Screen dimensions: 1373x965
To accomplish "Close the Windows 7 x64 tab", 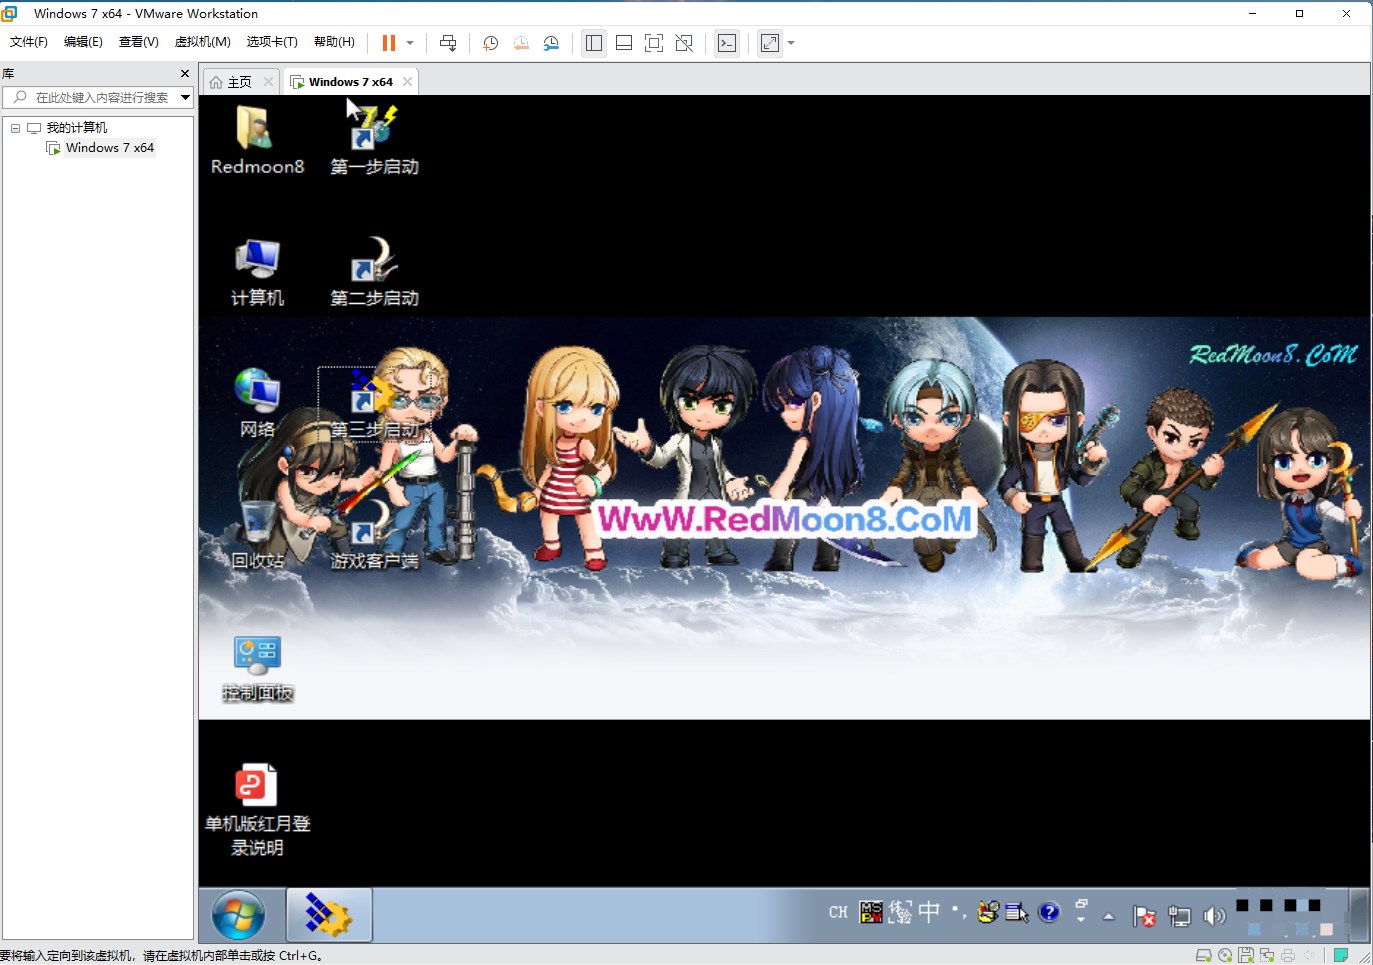I will (407, 82).
